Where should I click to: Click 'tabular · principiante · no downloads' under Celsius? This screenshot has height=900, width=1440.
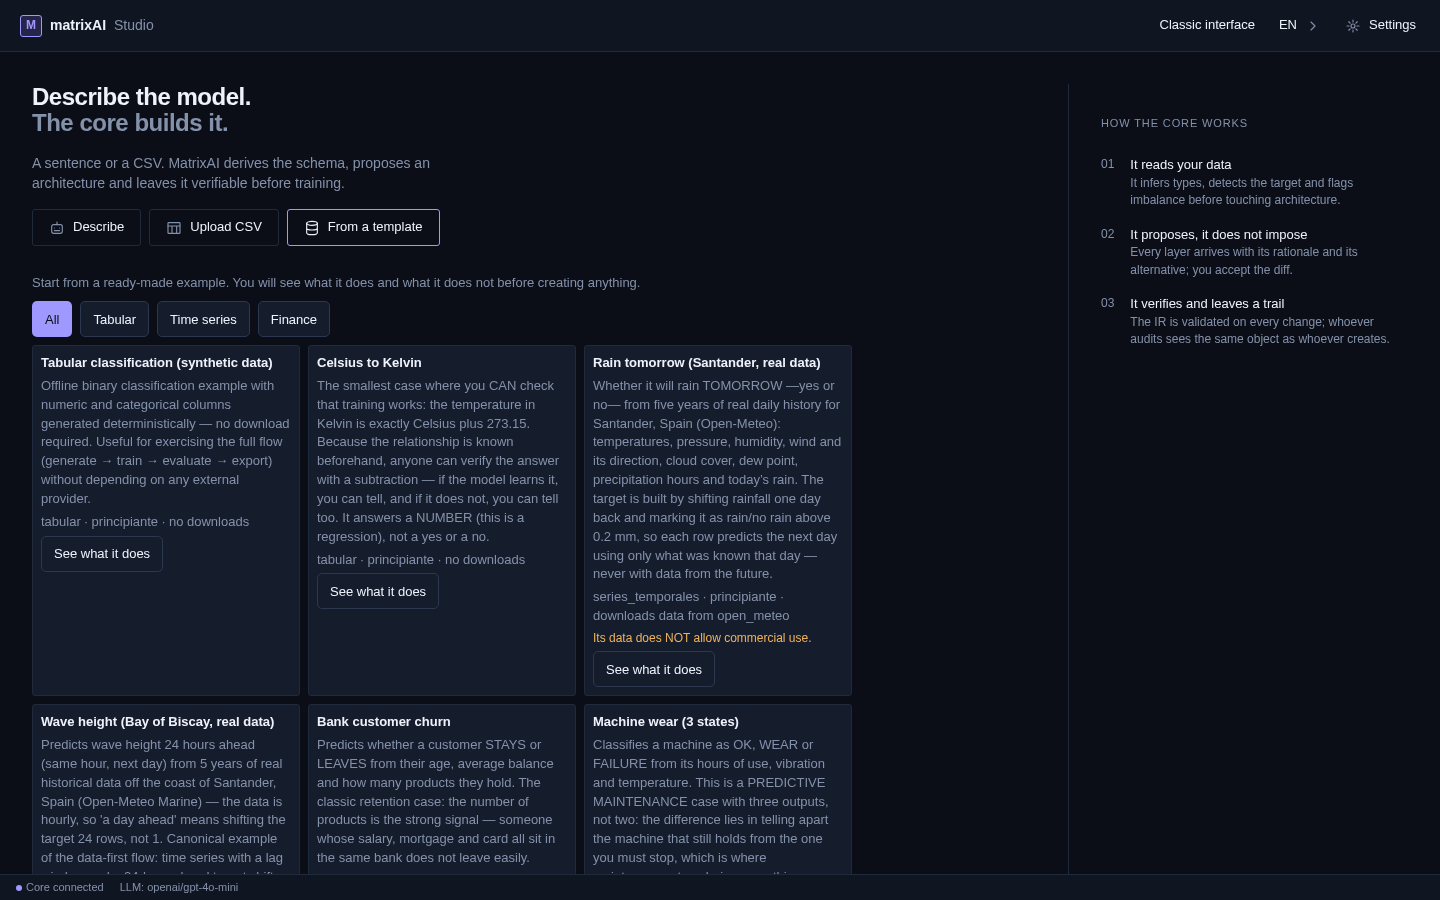click(421, 560)
